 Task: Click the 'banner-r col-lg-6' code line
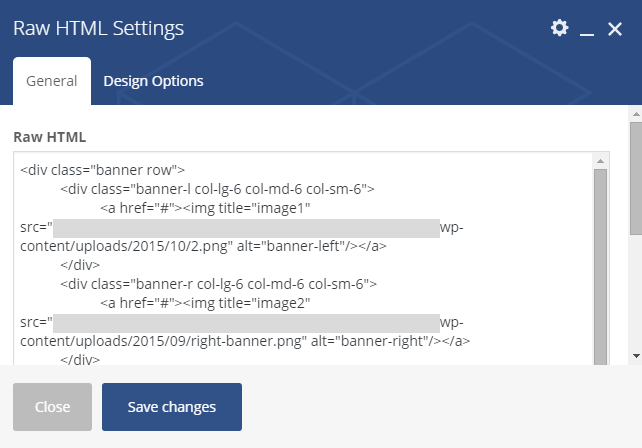pos(218,284)
